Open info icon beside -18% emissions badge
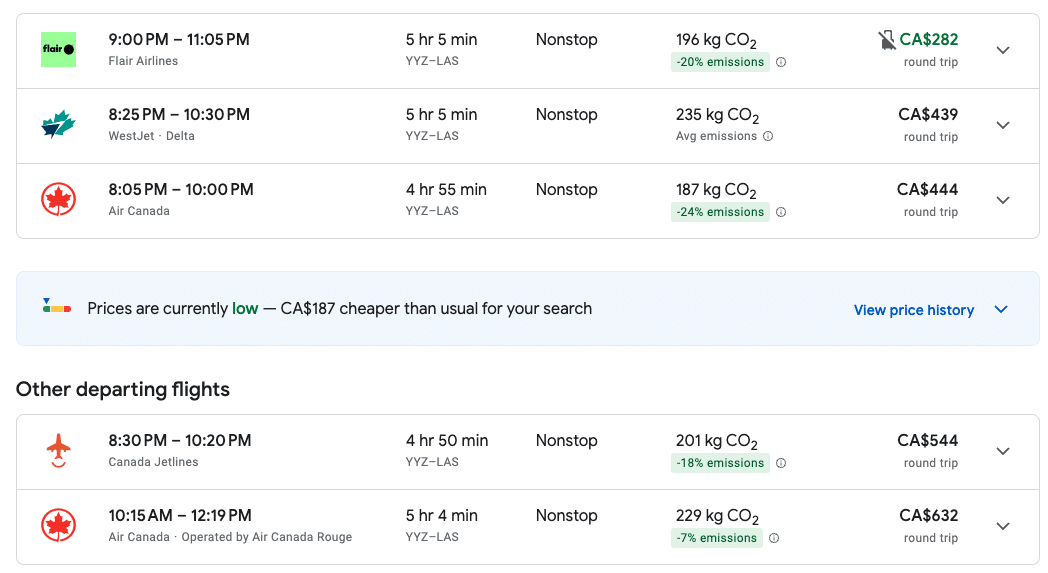This screenshot has width=1048, height=573. coord(781,463)
